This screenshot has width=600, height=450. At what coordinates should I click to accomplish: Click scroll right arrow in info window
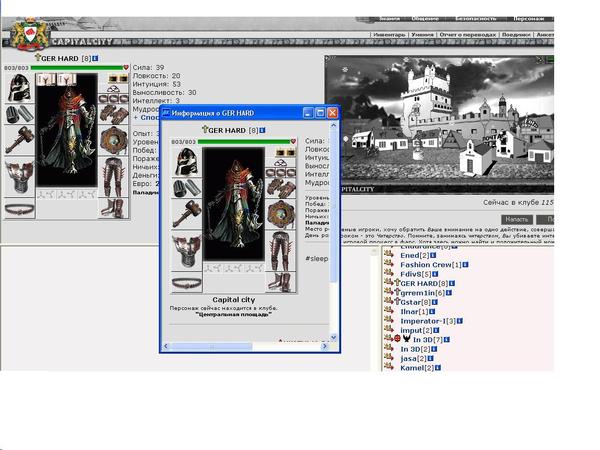(324, 346)
